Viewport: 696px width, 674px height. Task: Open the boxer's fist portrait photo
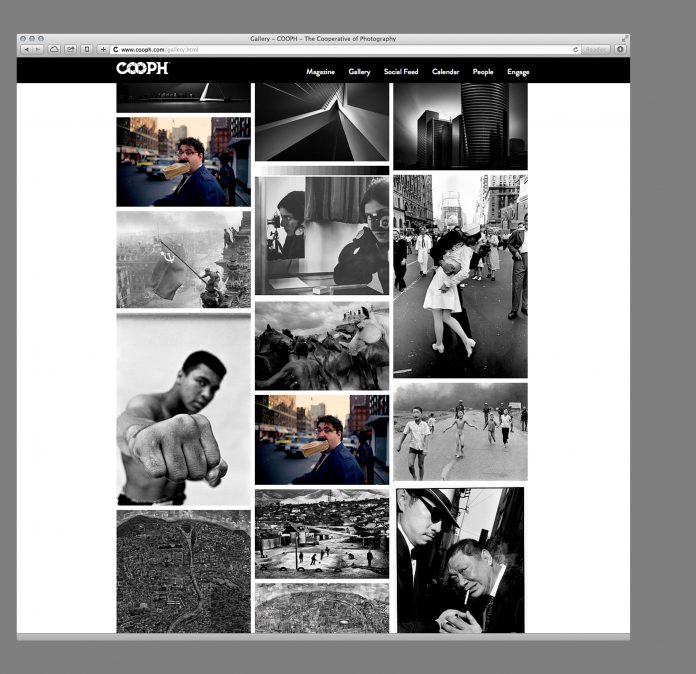coord(183,409)
